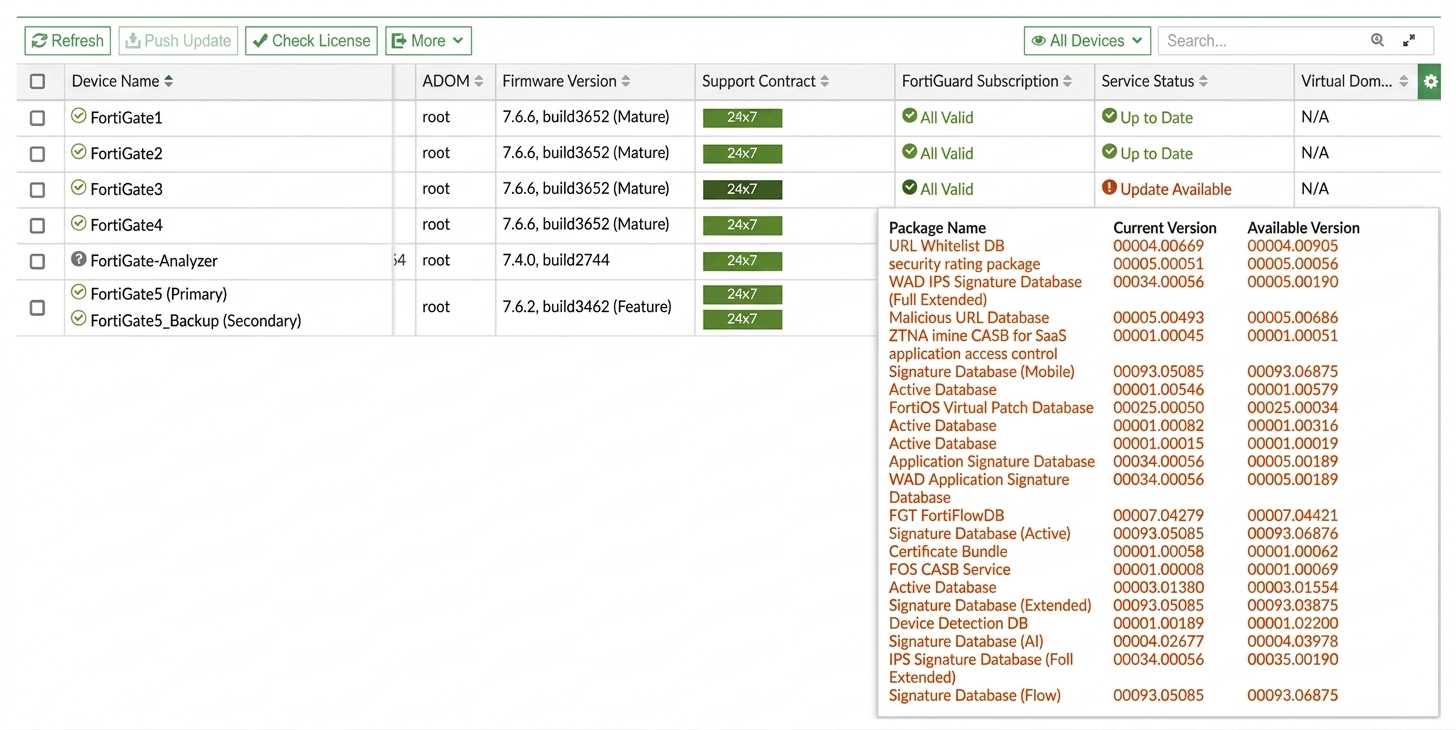The width and height of the screenshot is (1456, 730).
Task: Check the FortiGate4 row checkbox
Action: (x=37, y=226)
